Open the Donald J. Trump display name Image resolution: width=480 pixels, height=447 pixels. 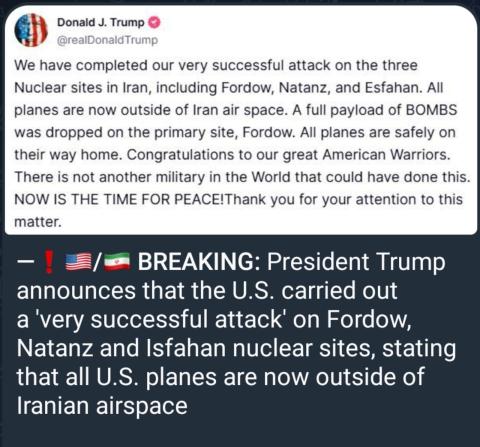pyautogui.click(x=101, y=23)
